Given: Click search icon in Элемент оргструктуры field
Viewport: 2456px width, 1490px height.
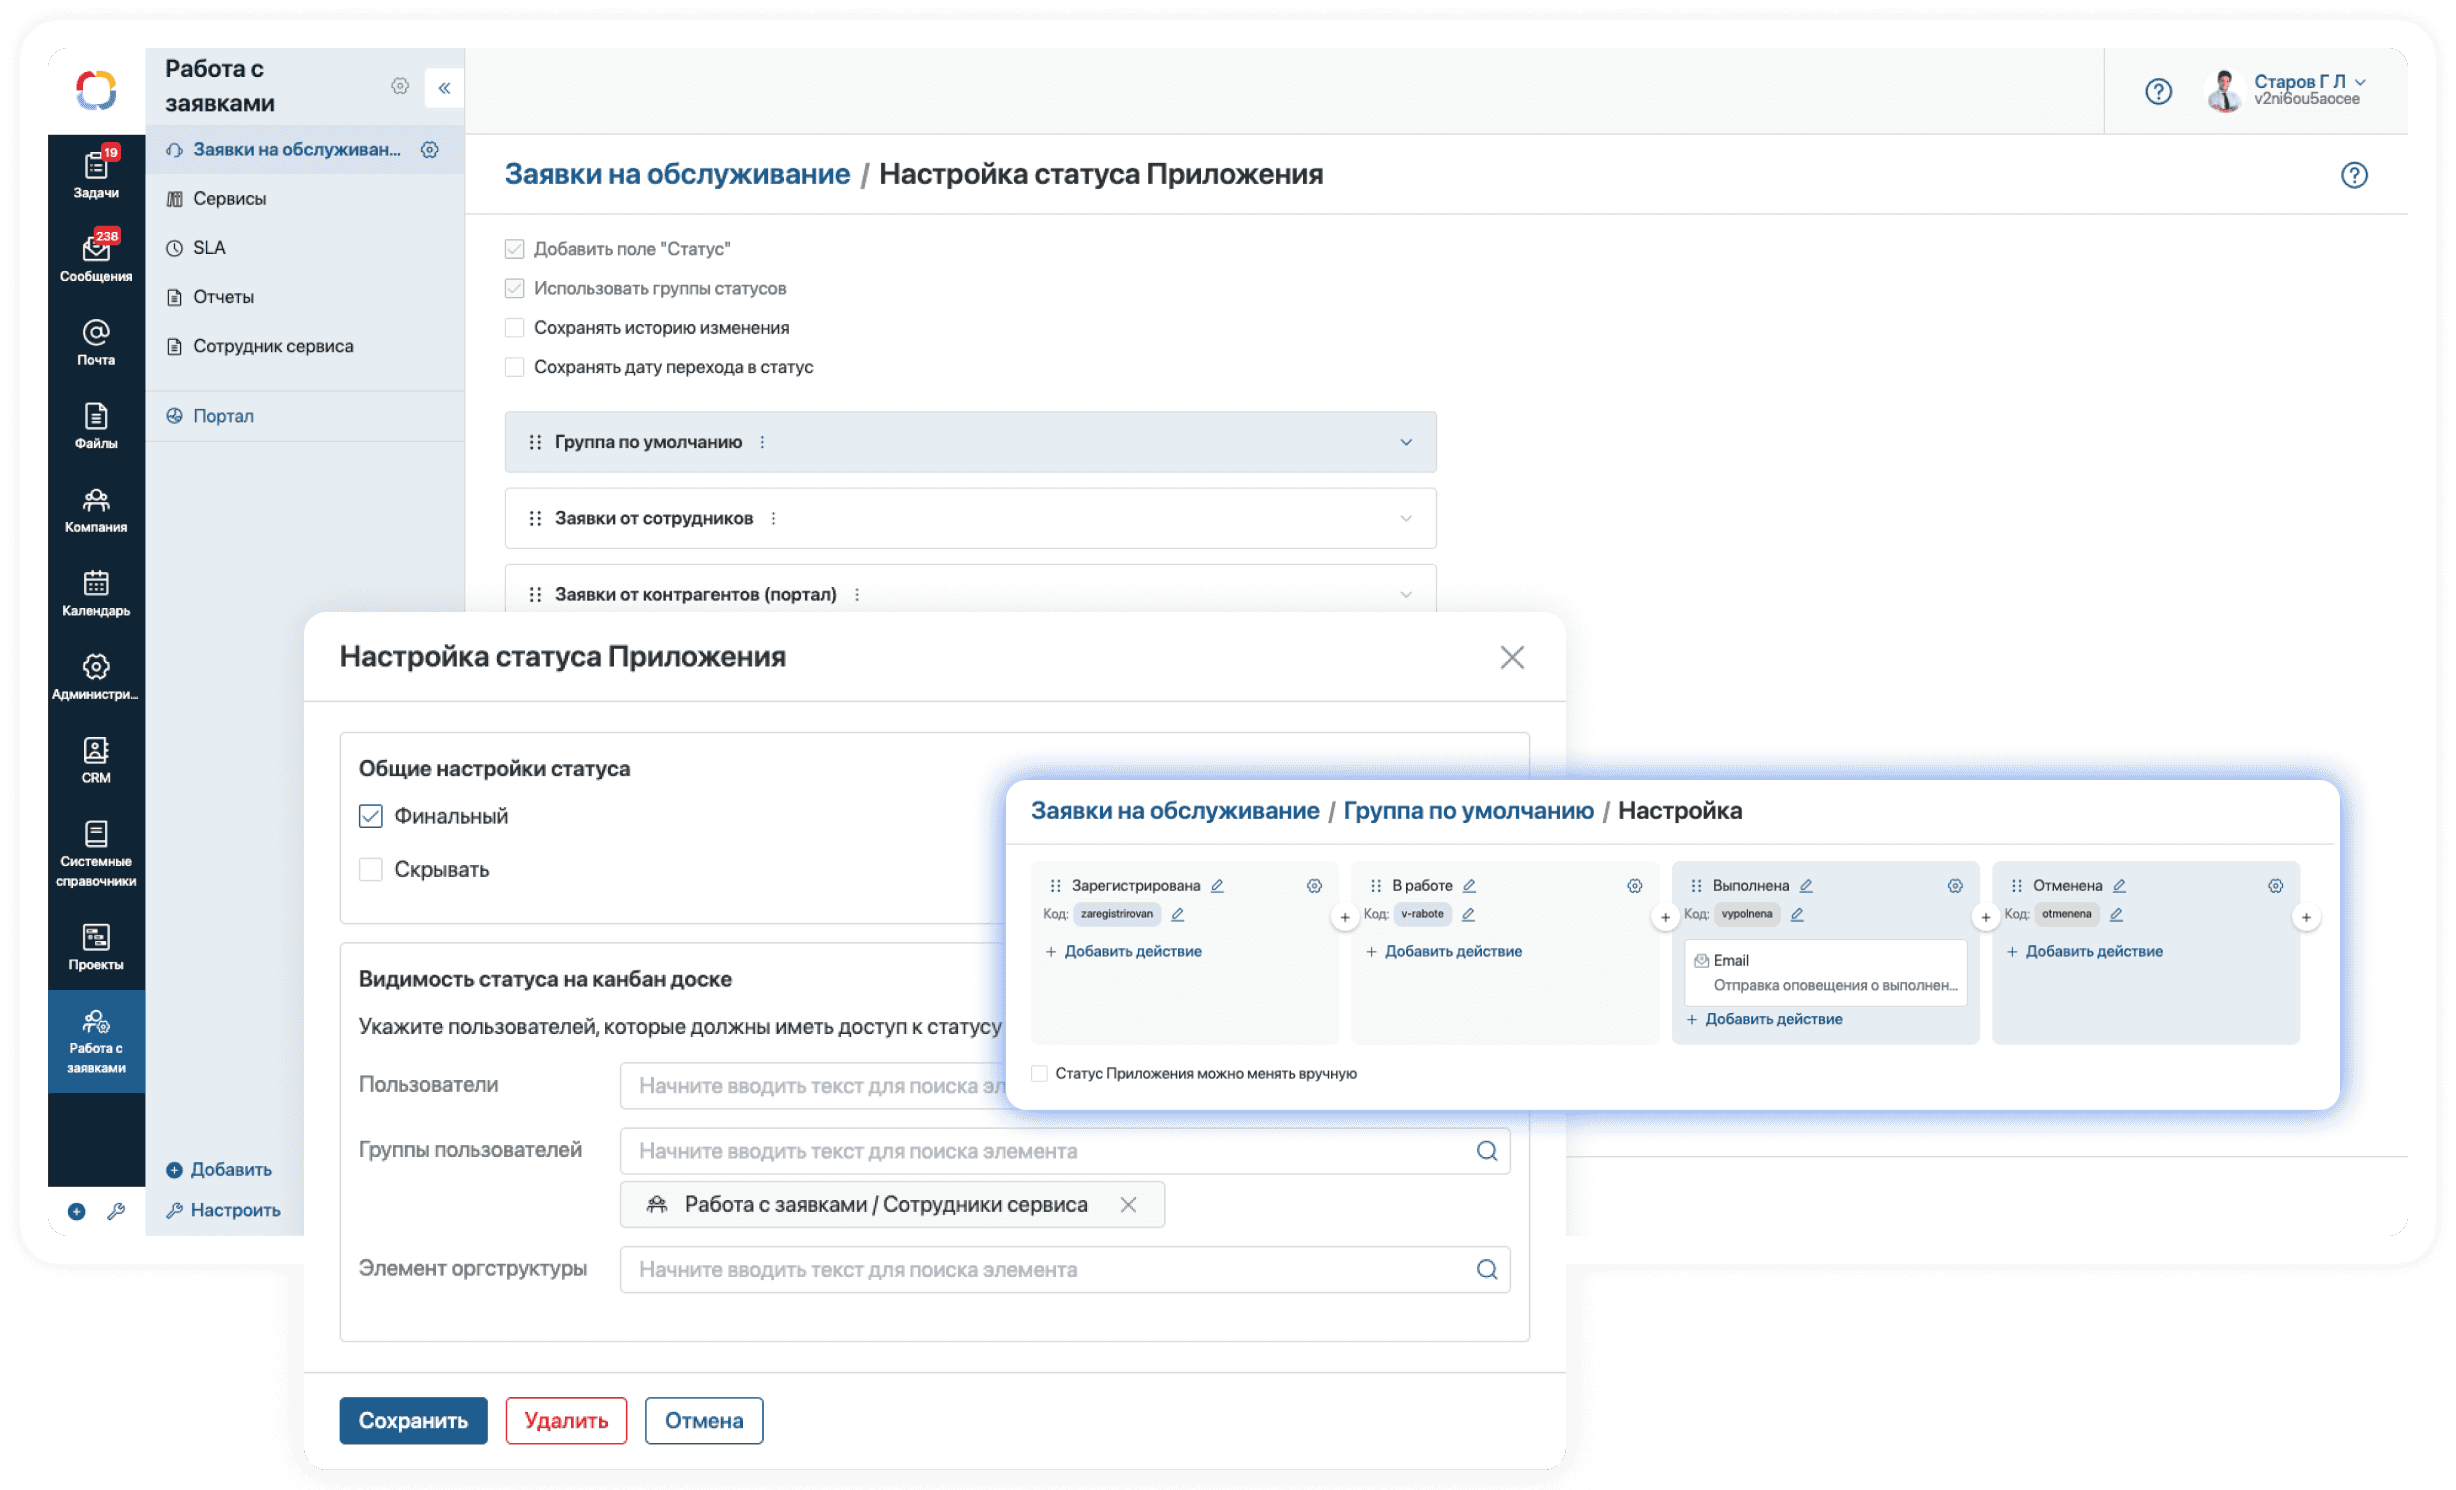Looking at the screenshot, I should point(1487,1270).
